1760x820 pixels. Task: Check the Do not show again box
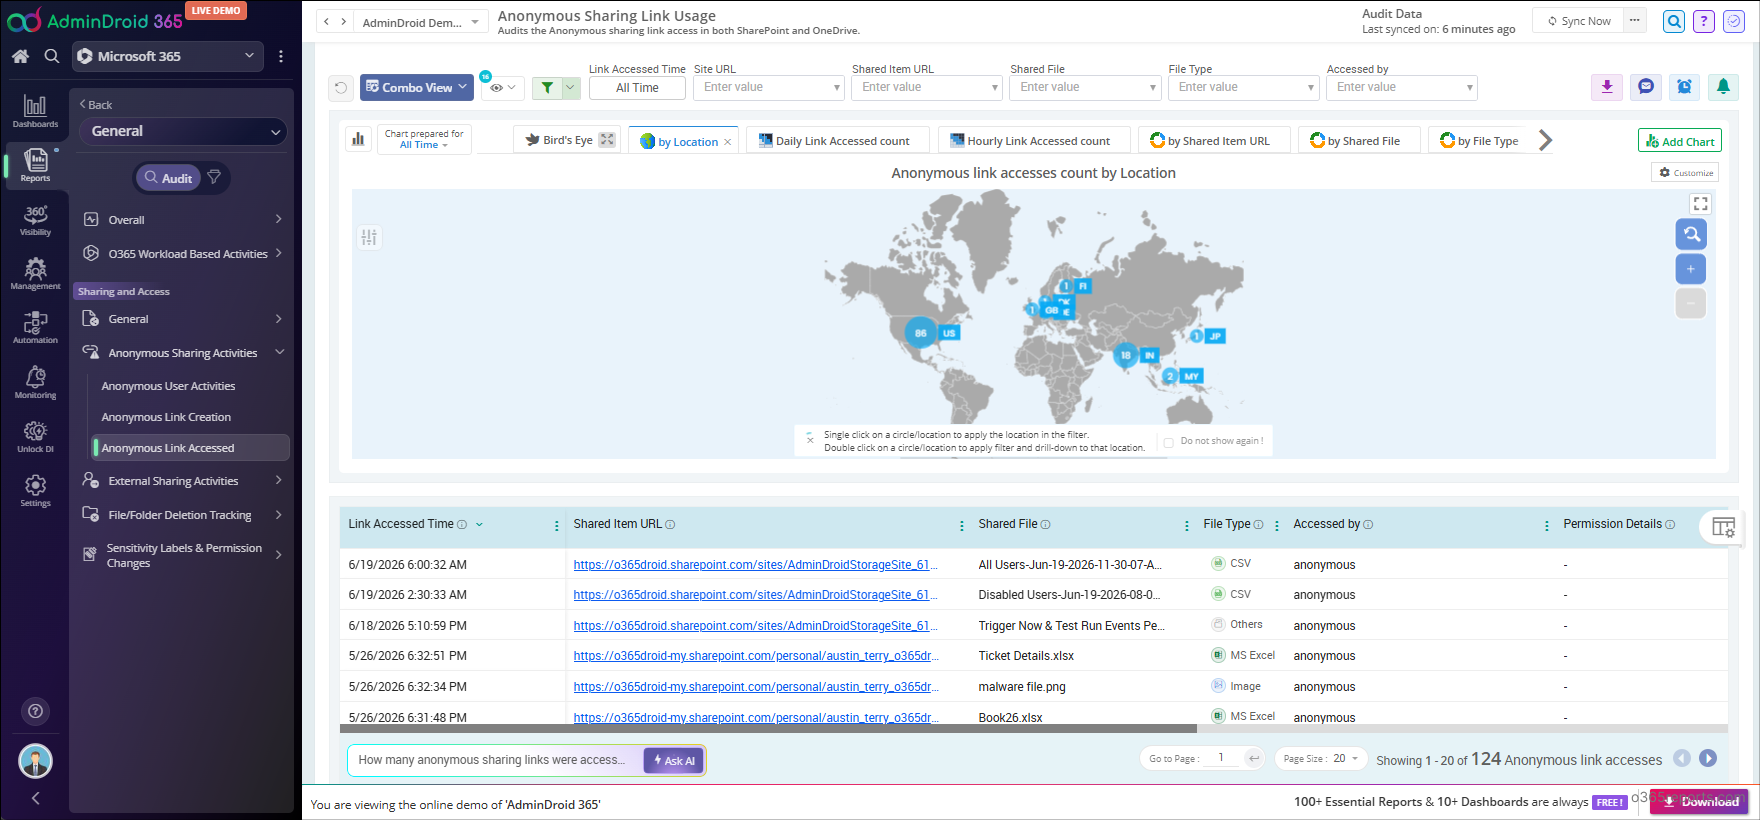1168,442
